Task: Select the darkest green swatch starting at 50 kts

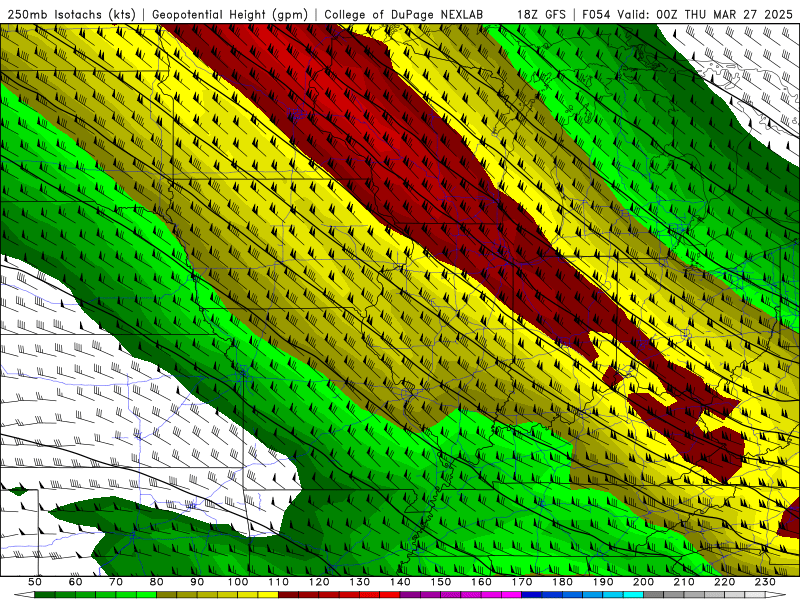Action: (44, 594)
